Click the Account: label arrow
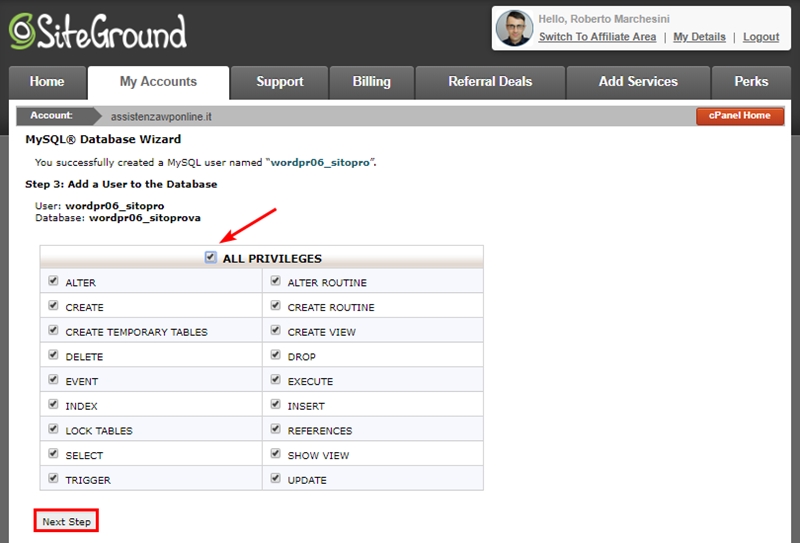This screenshot has width=800, height=543. [58, 116]
